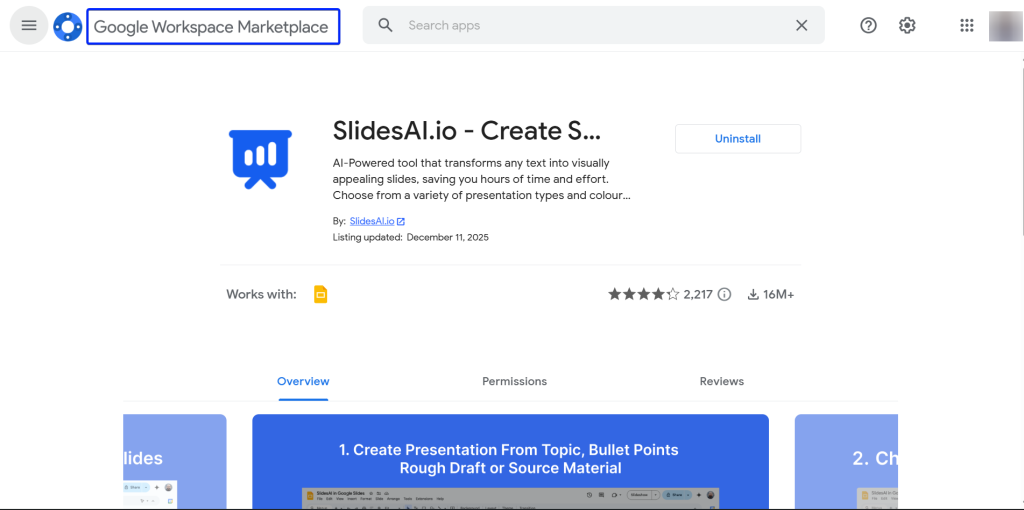
Task: Click the Google Workspace Marketplace logo
Action: 68,27
